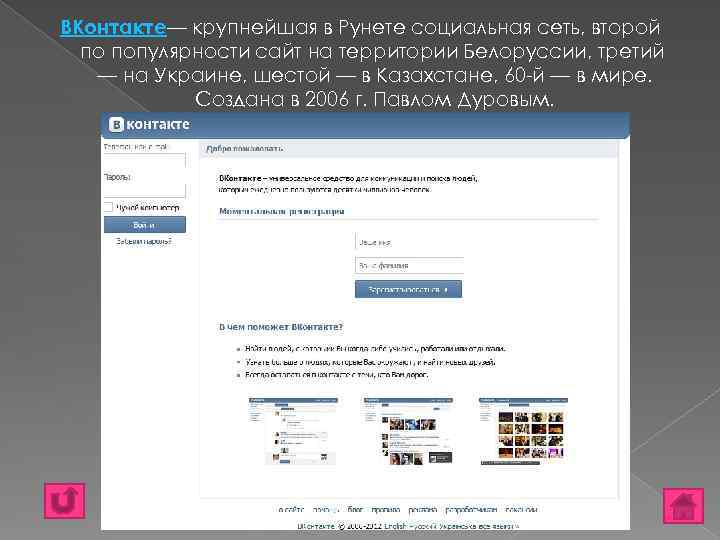Focus the Пароль password field
Image resolution: width=720 pixels, height=540 pixels.
coord(145,191)
